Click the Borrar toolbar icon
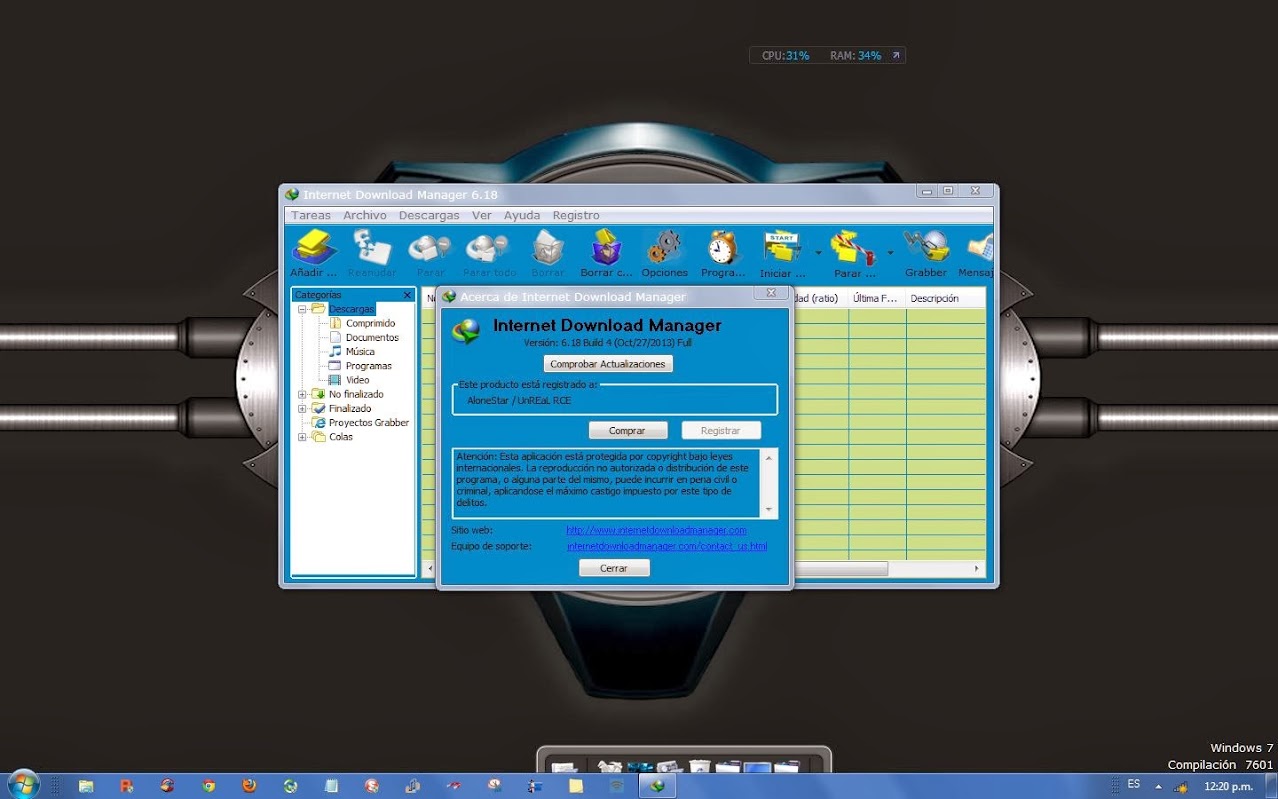Viewport: 1278px width, 799px height. (548, 249)
